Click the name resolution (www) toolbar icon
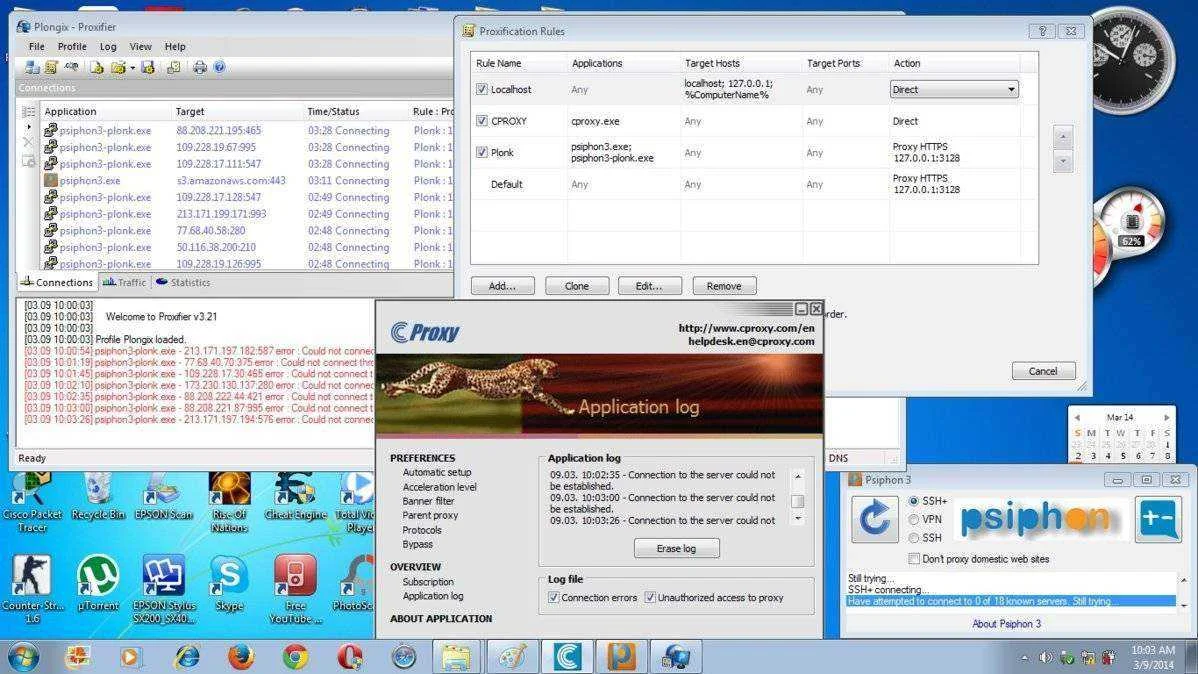Viewport: 1198px width, 674px height. [x=72, y=67]
